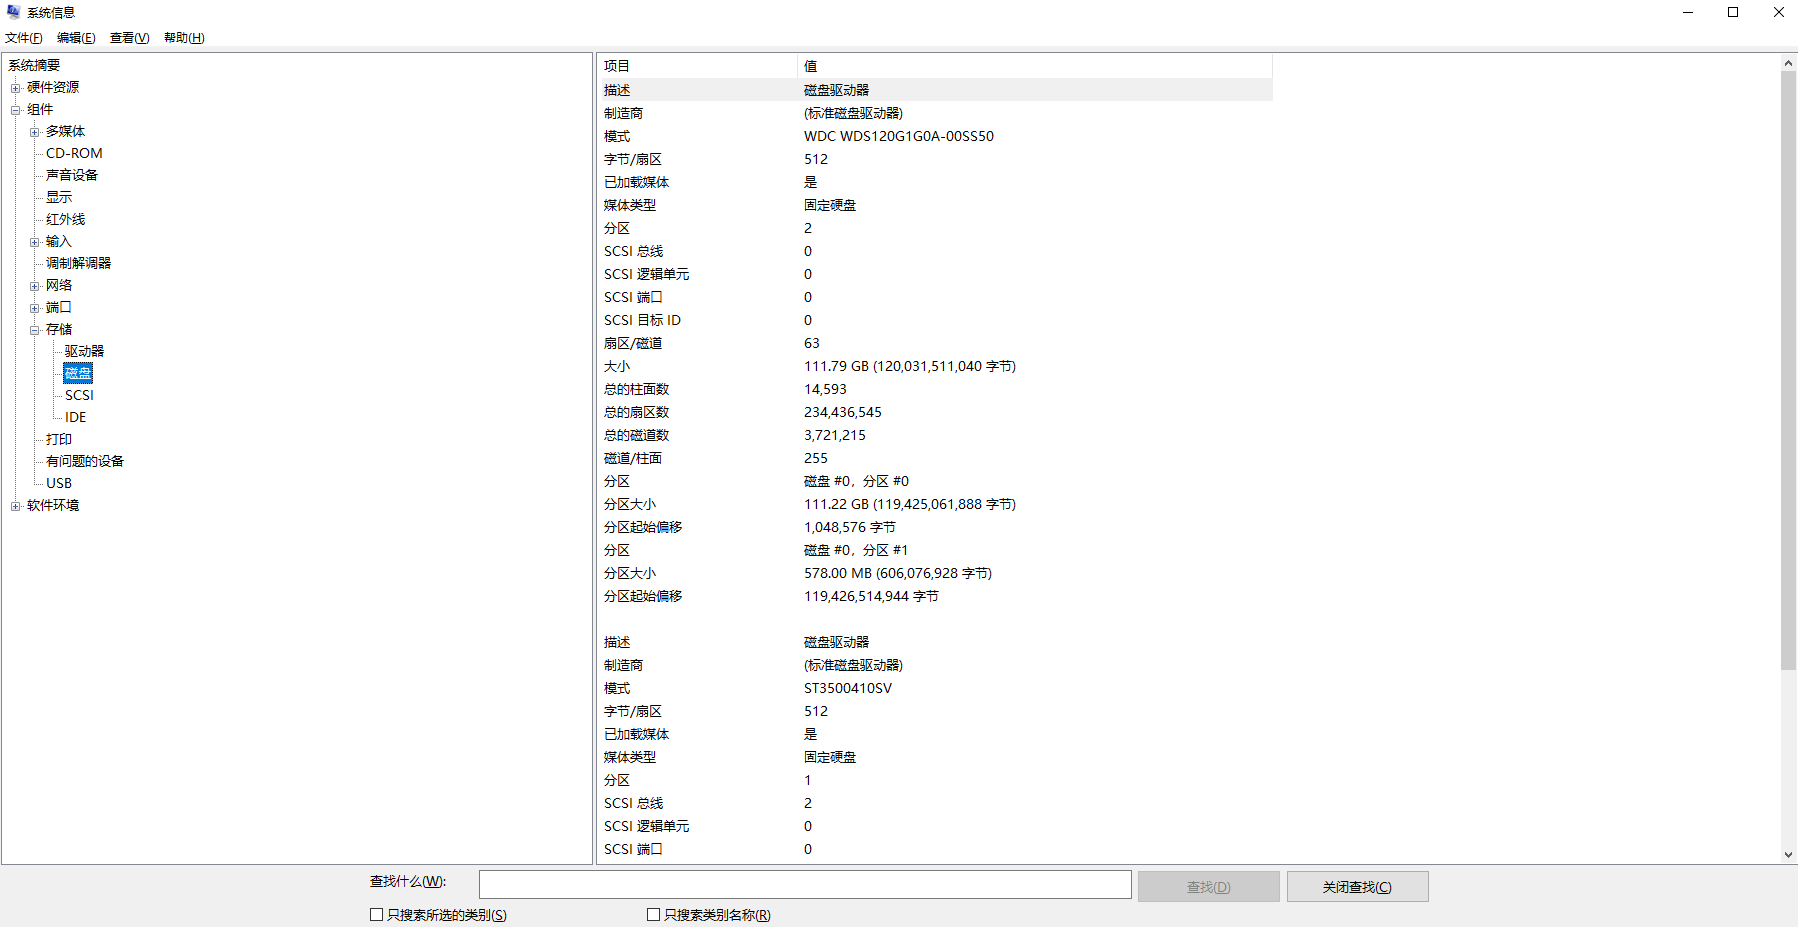Expand the 硬件资源 tree branch
Screen dimensions: 1798x927
(15, 86)
